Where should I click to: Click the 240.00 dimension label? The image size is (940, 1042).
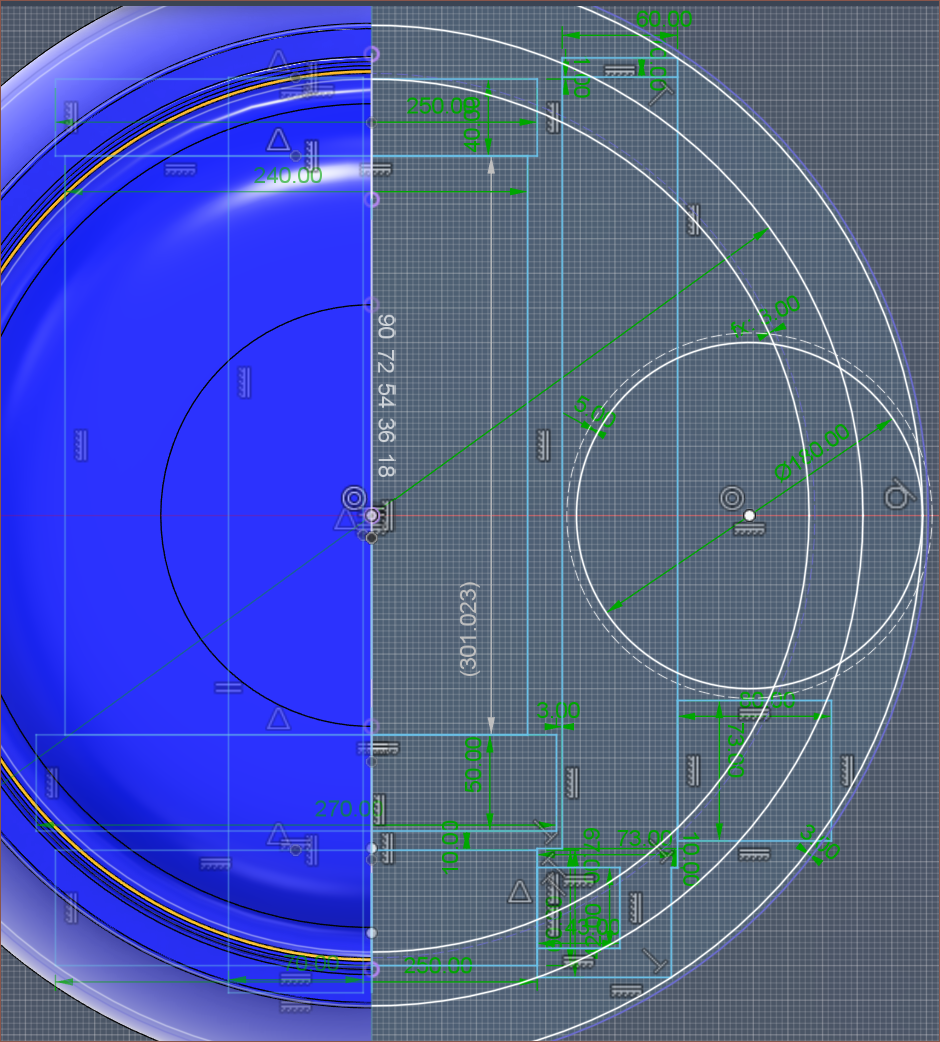click(x=288, y=176)
